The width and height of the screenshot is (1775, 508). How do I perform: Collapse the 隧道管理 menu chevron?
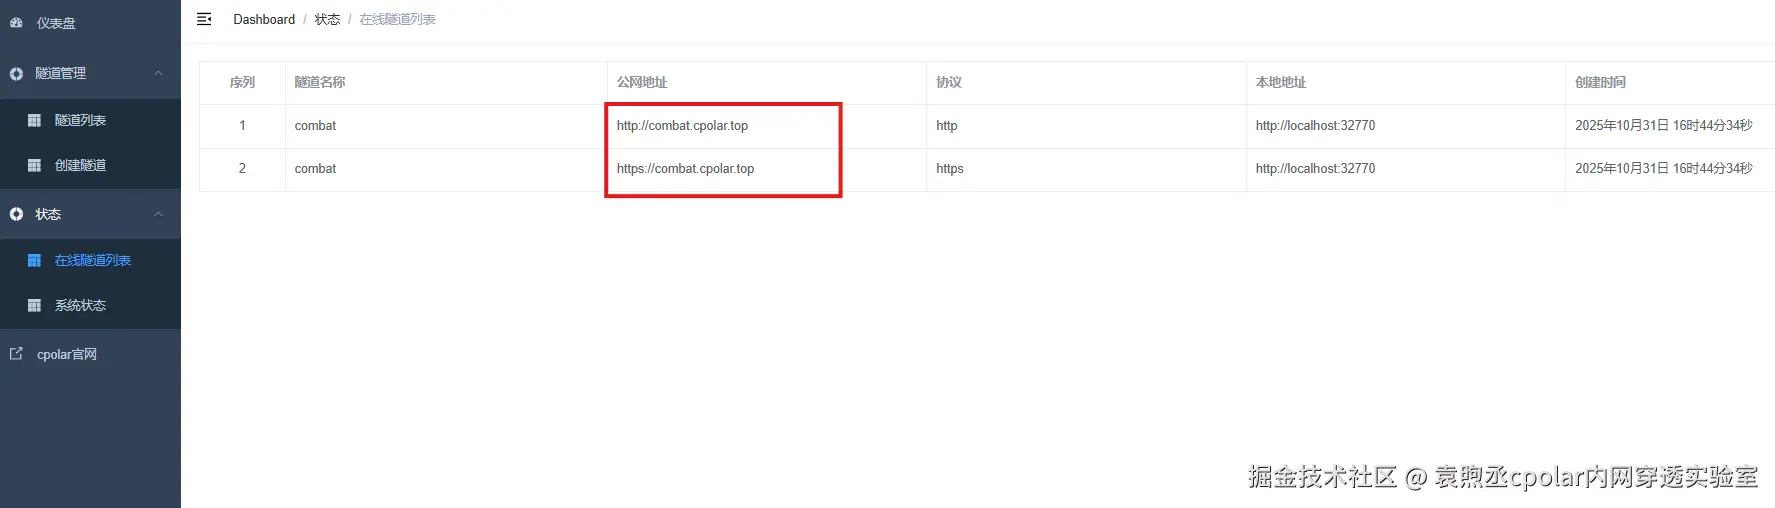click(x=158, y=73)
